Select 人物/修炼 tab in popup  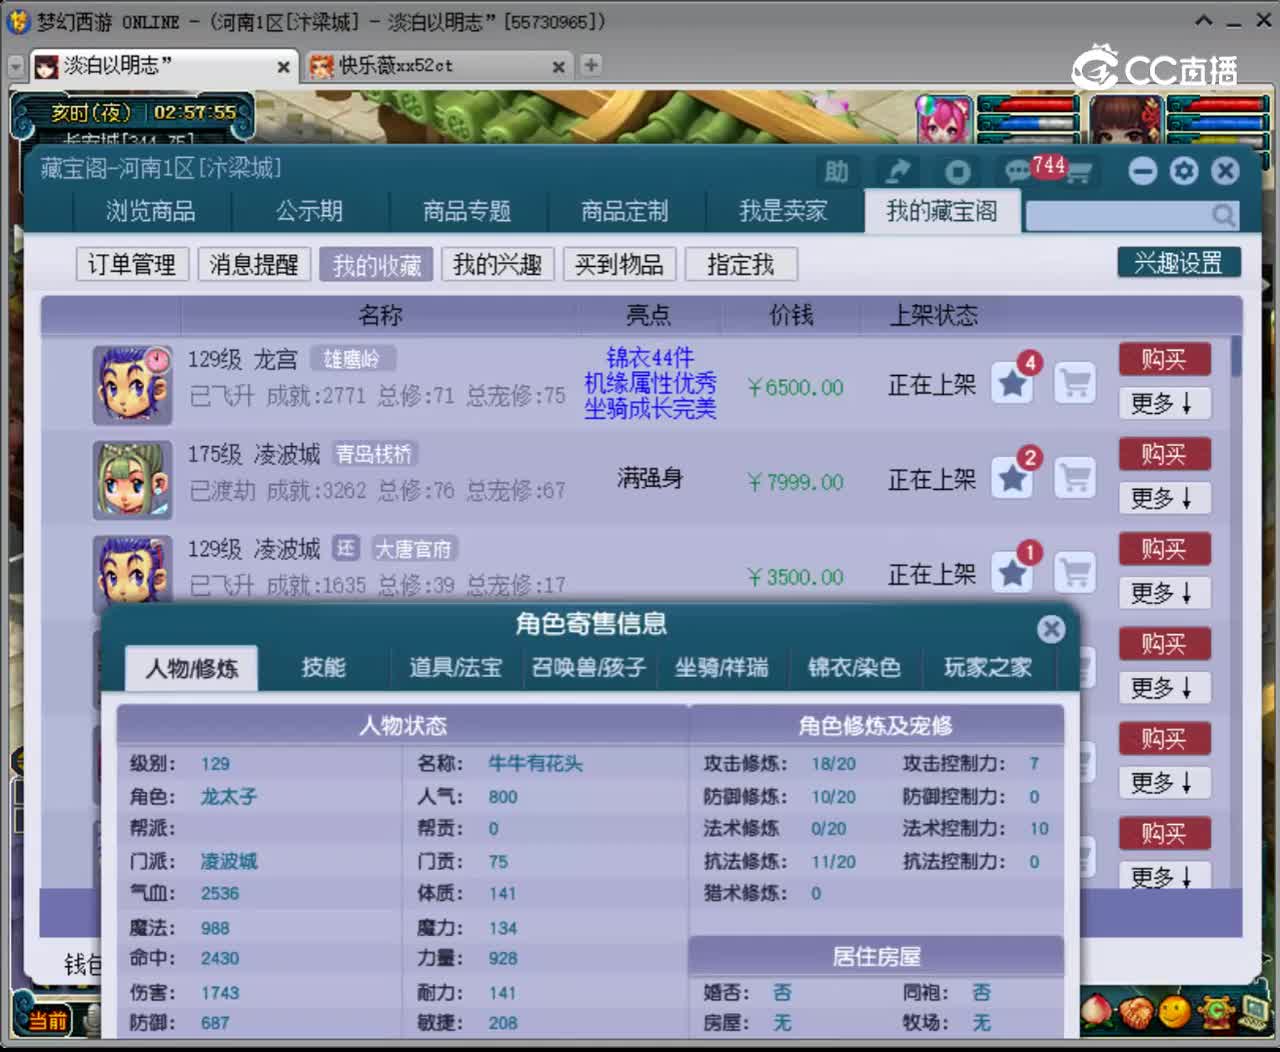click(191, 668)
